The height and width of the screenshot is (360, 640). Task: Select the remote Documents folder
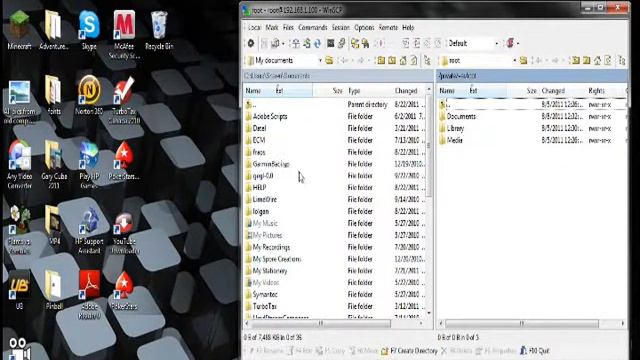click(x=532, y=116)
